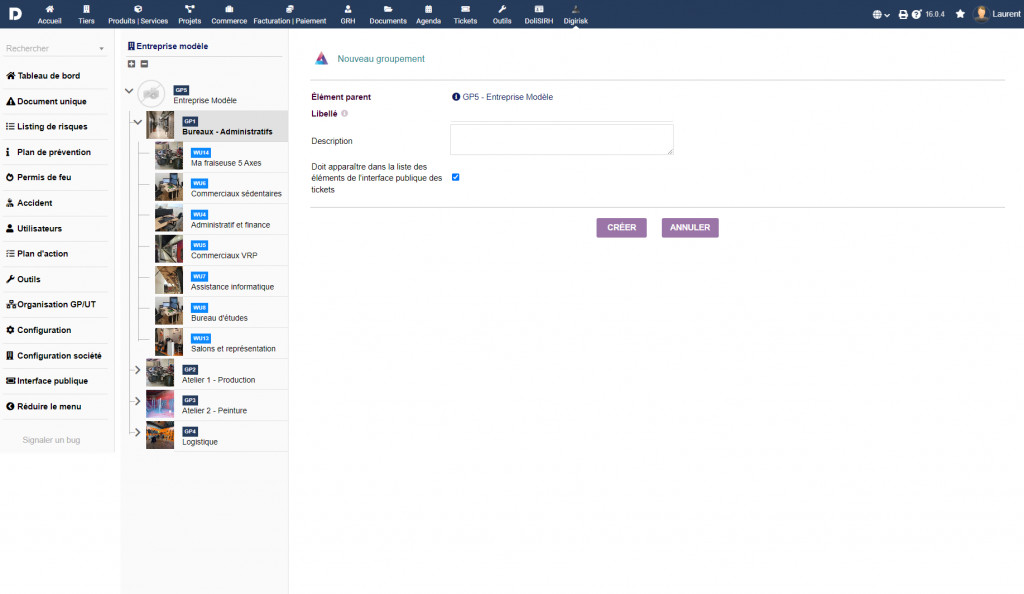Click Signaler un bug link
The image size is (1024, 594).
tap(51, 440)
